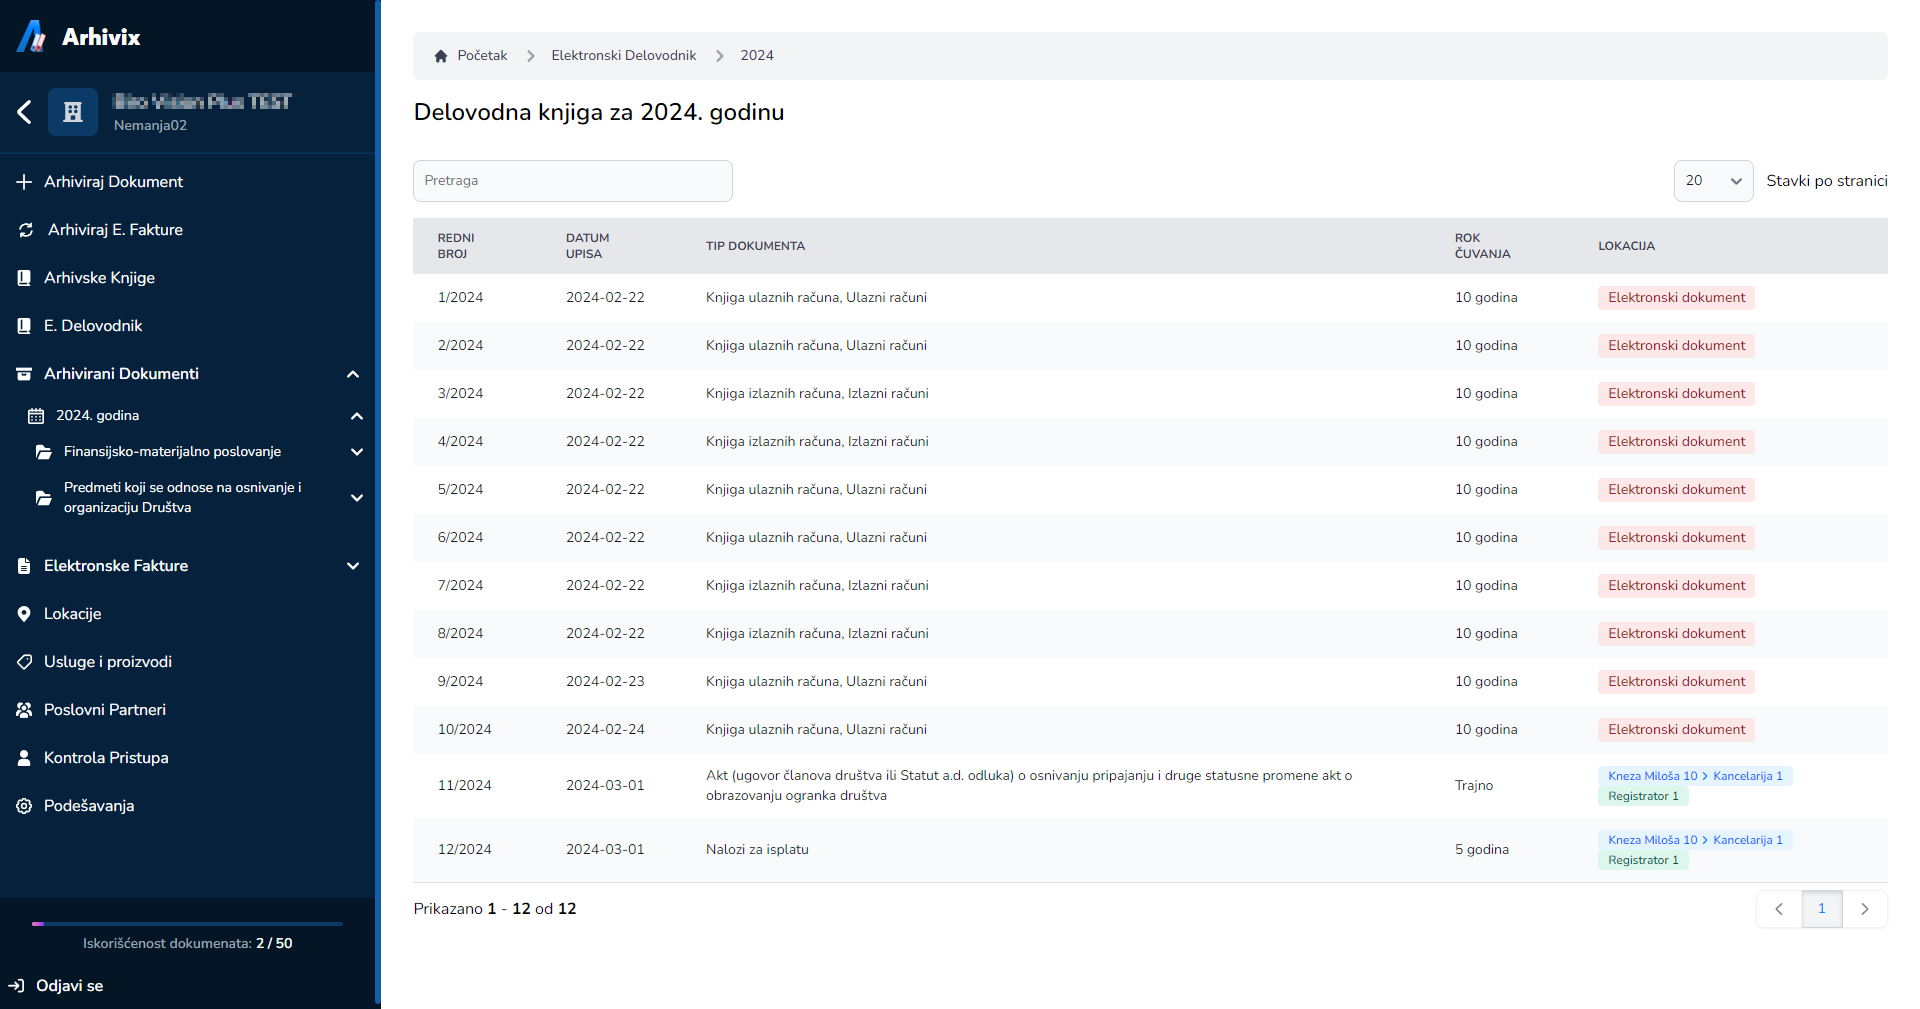Image resolution: width=1920 pixels, height=1009 pixels.
Task: Click the document usage progress bar
Action: [187, 924]
